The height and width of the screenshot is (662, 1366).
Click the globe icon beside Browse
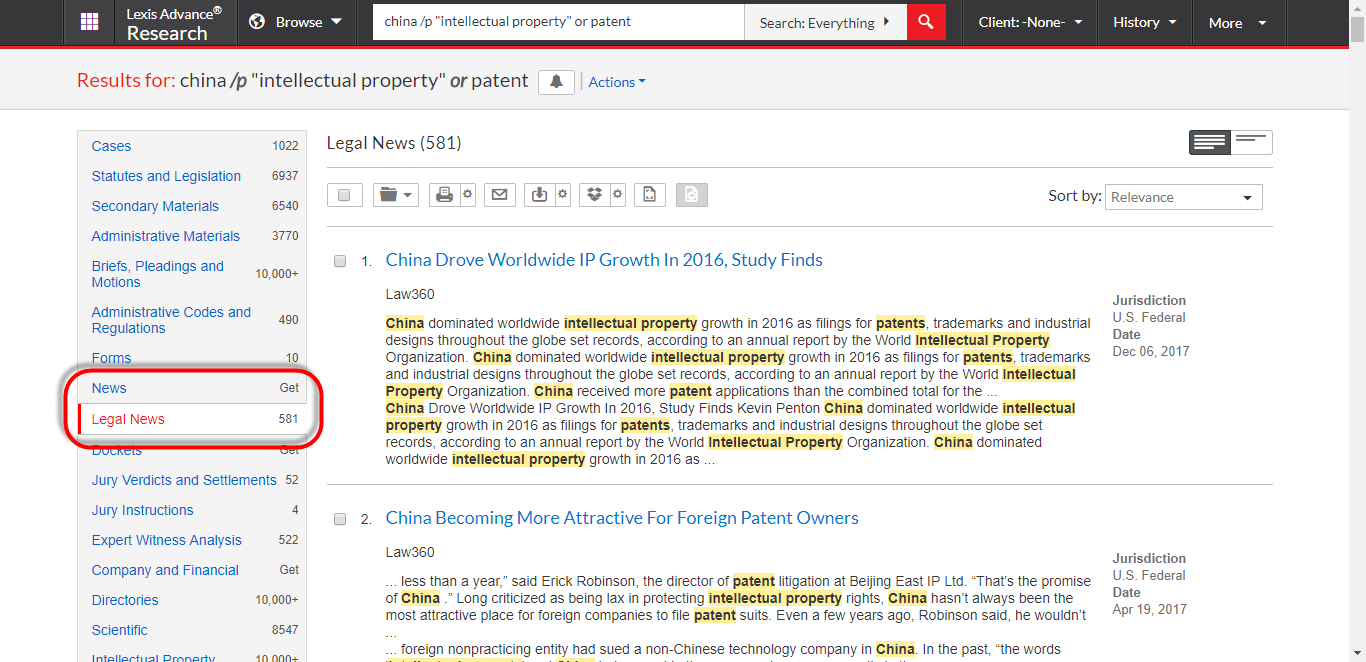tap(257, 22)
